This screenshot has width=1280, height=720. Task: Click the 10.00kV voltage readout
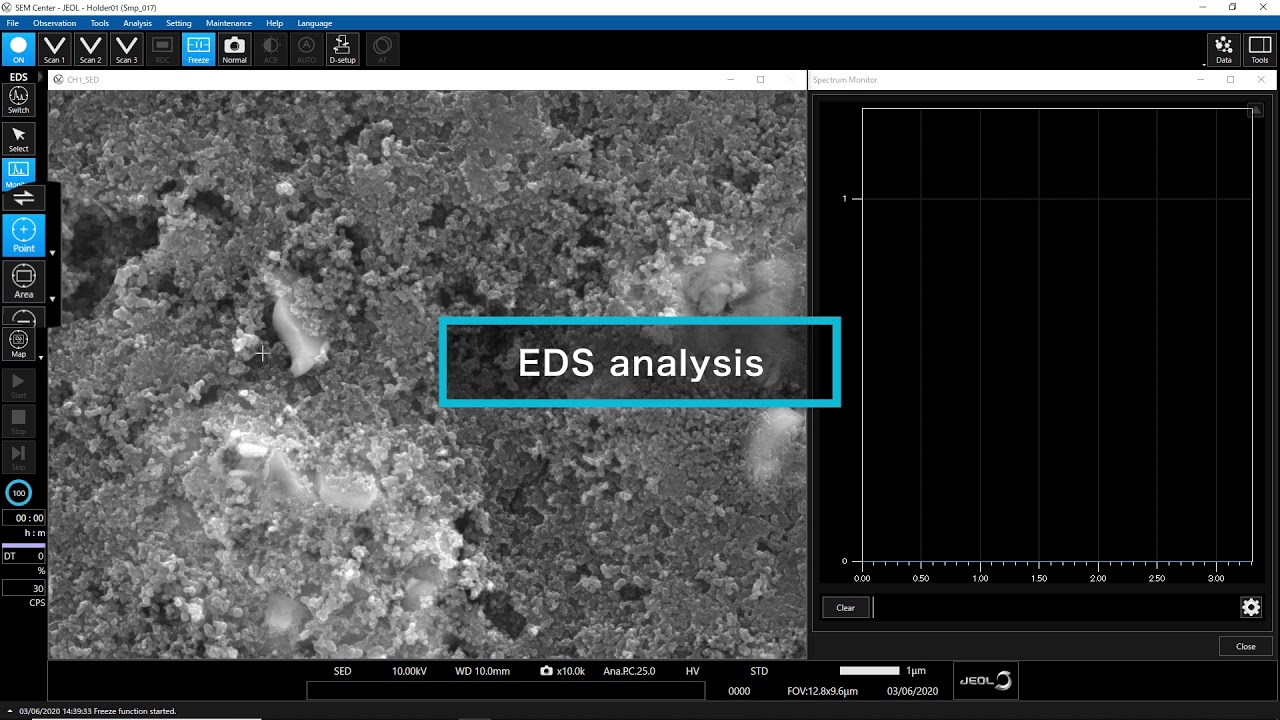coord(410,671)
